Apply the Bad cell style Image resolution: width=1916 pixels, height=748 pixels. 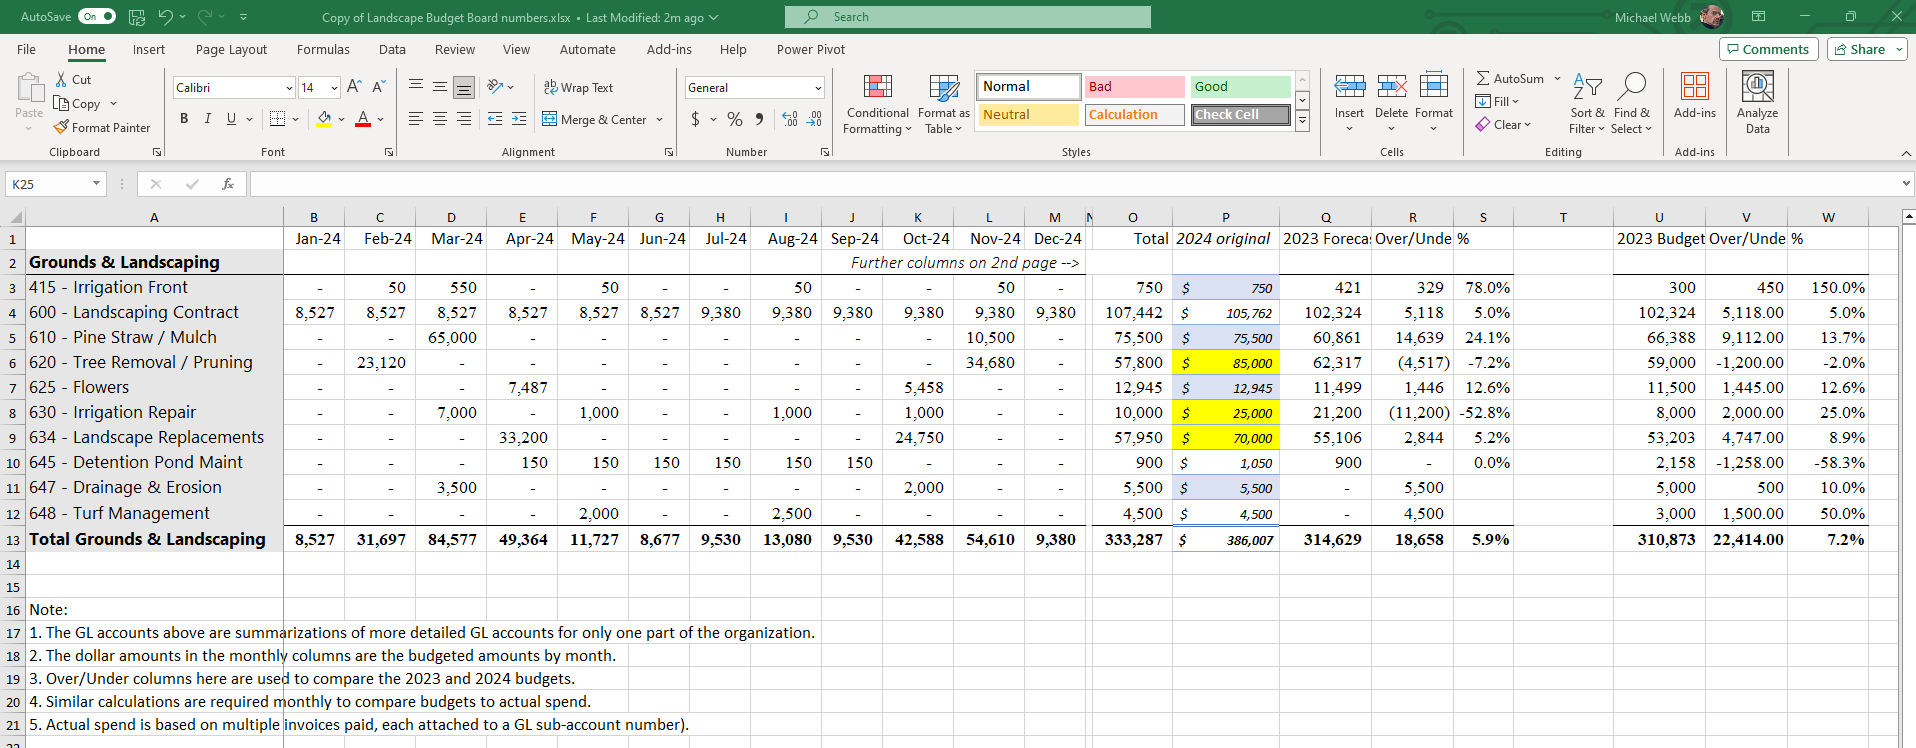point(1134,87)
